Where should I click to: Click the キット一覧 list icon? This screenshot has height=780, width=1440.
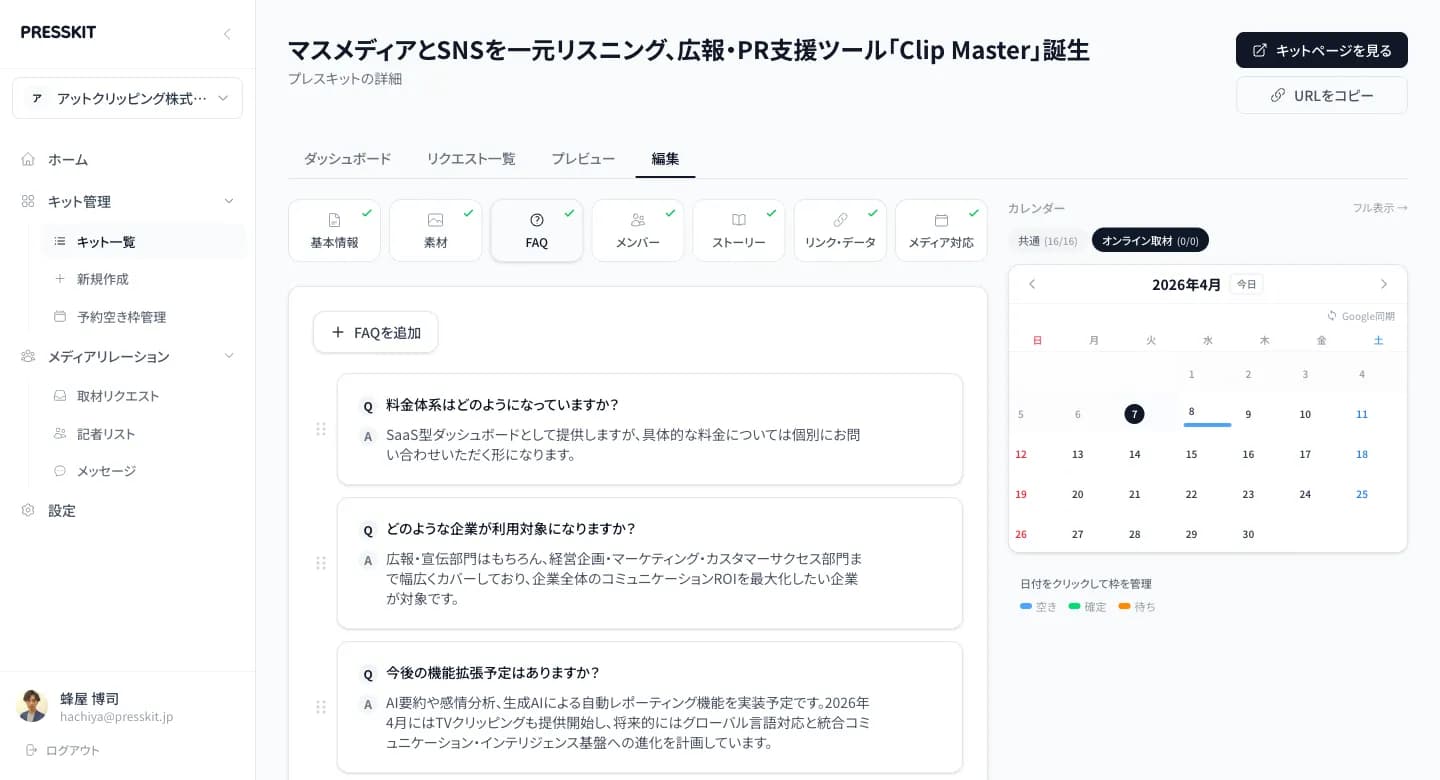pyautogui.click(x=60, y=241)
